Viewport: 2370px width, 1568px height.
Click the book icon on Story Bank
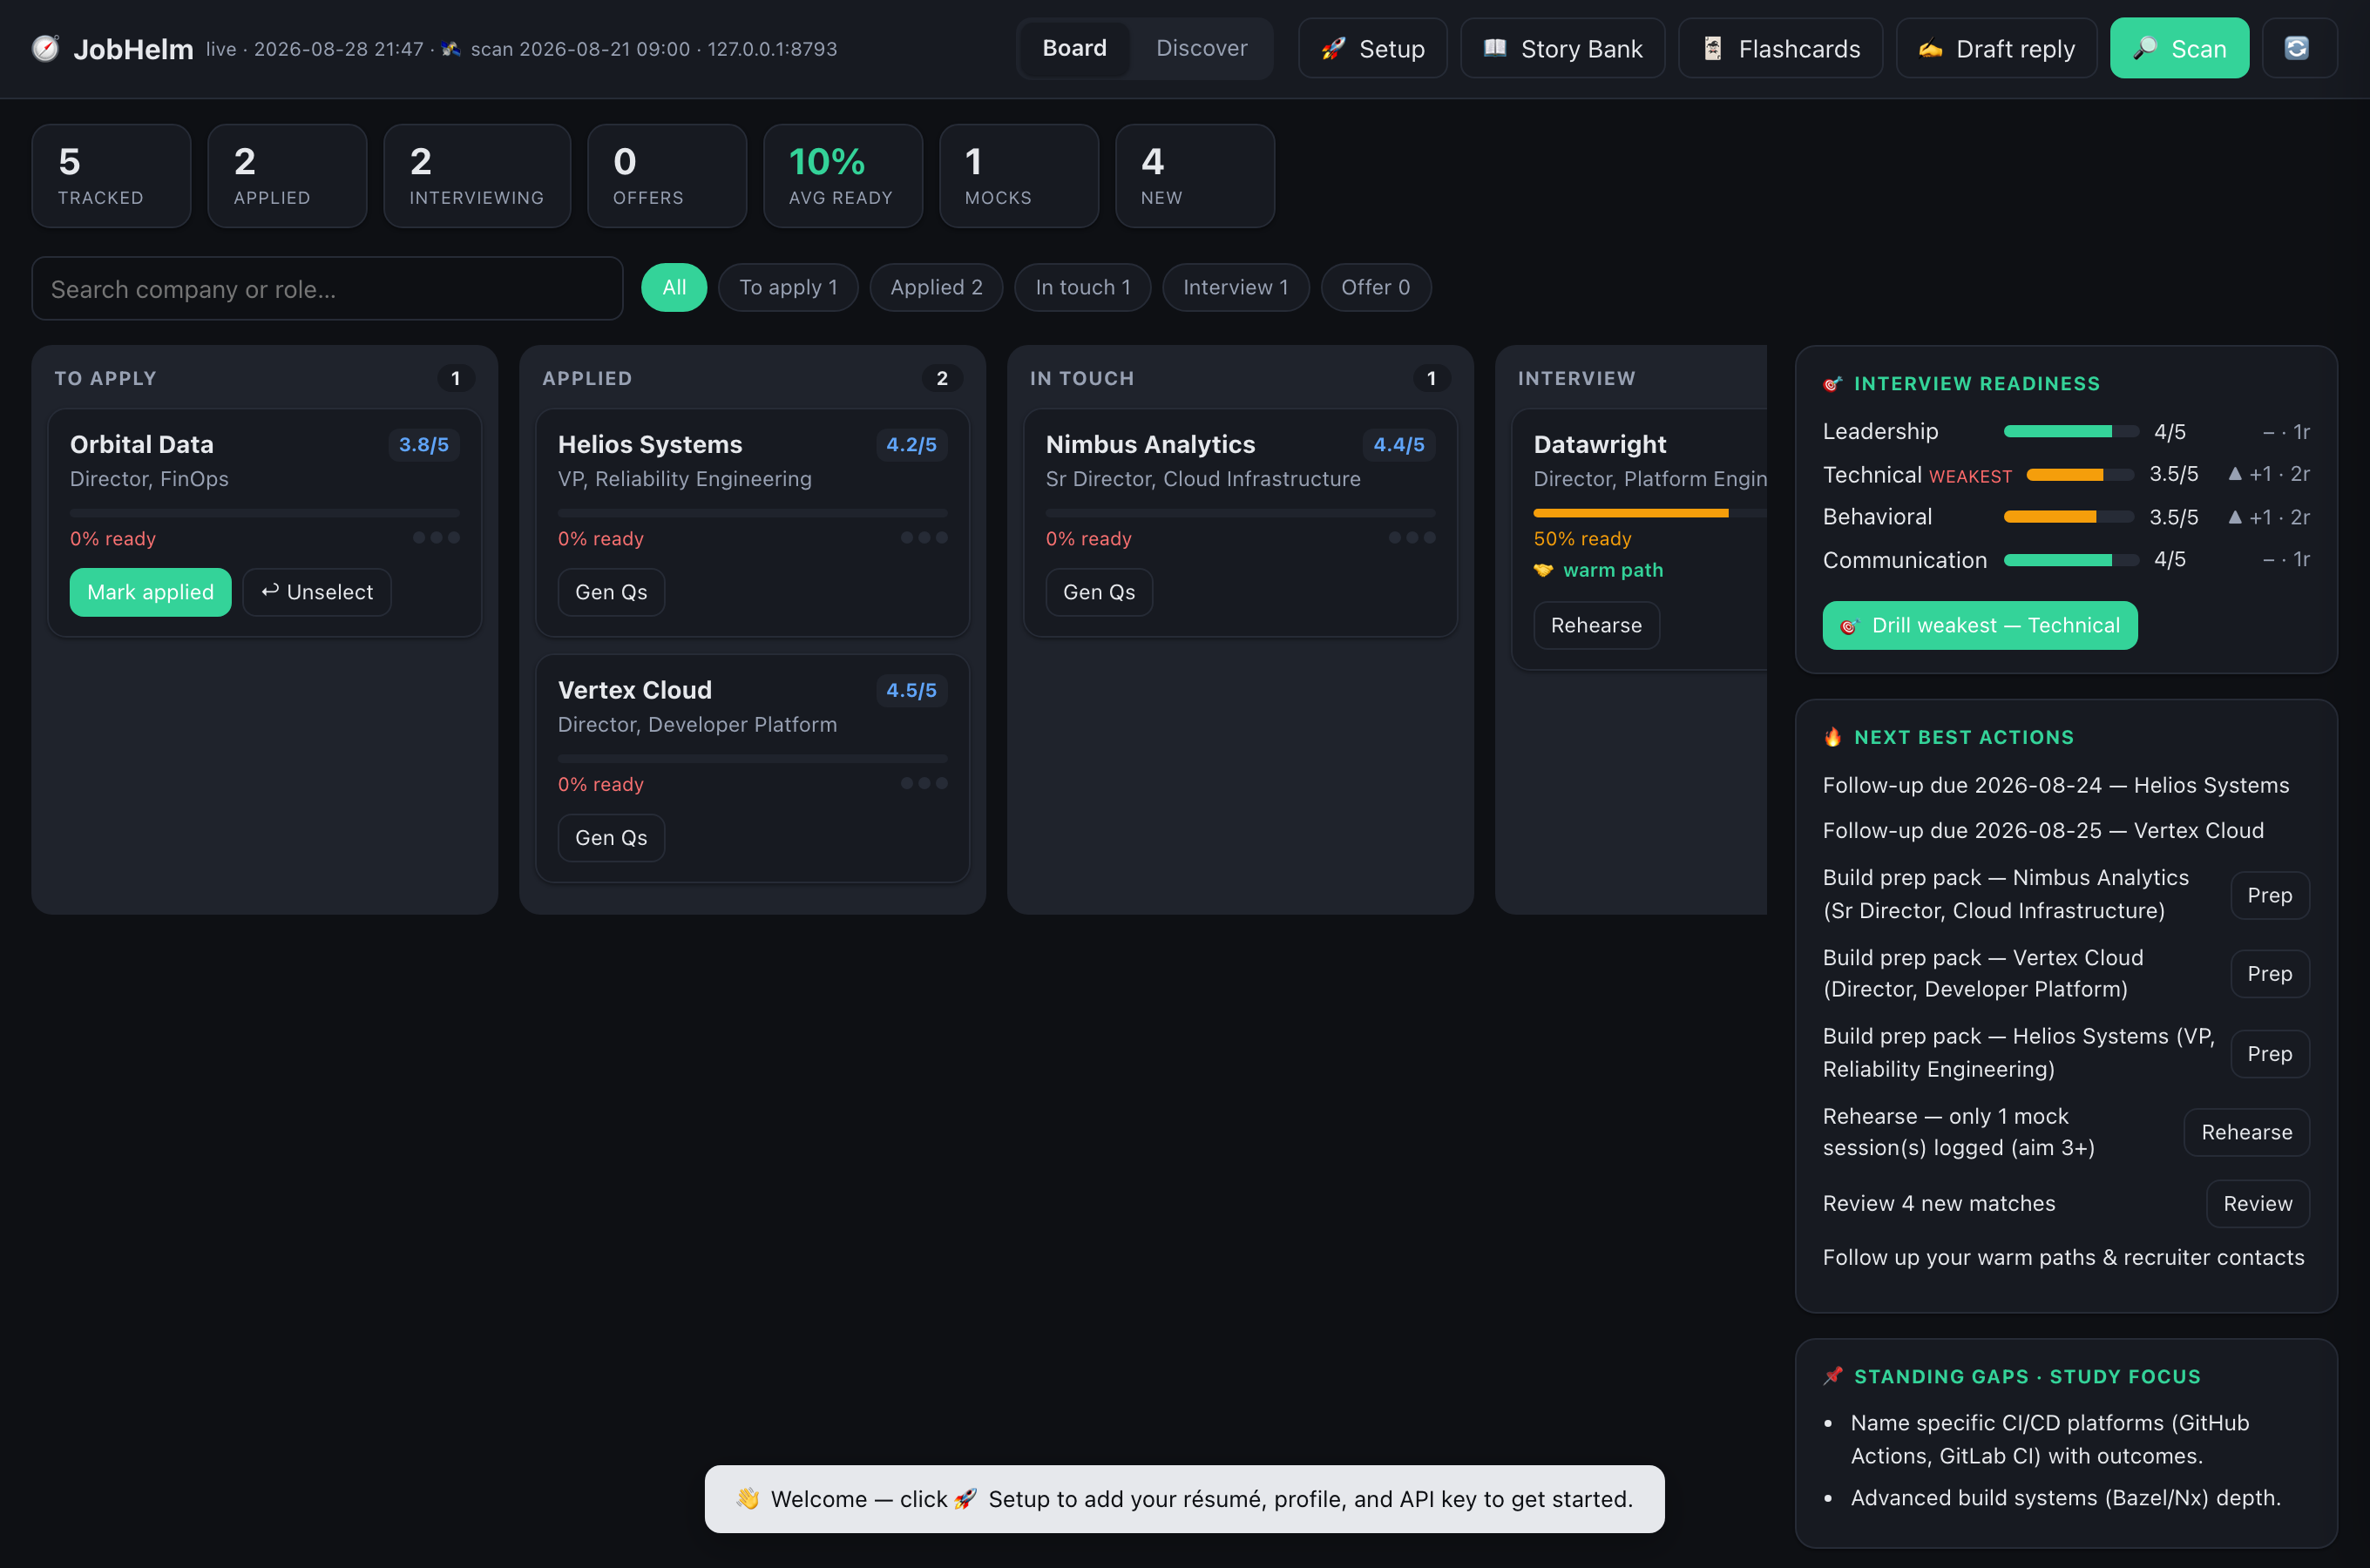pos(1495,48)
